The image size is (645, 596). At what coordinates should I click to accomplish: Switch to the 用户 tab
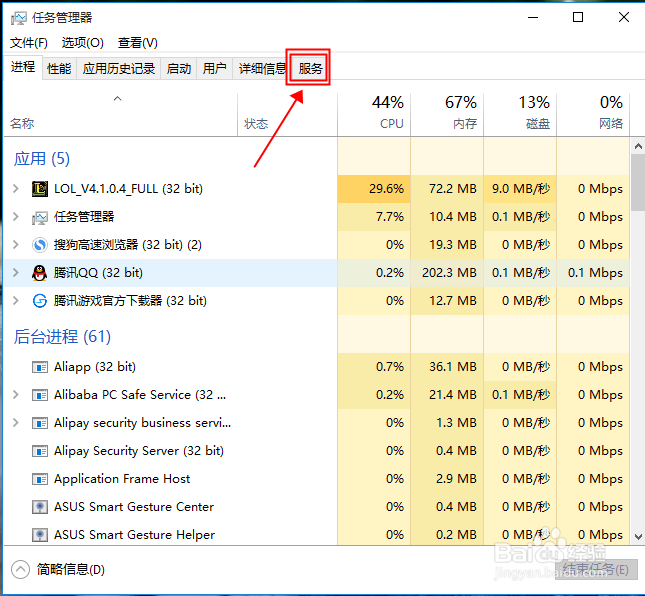215,69
